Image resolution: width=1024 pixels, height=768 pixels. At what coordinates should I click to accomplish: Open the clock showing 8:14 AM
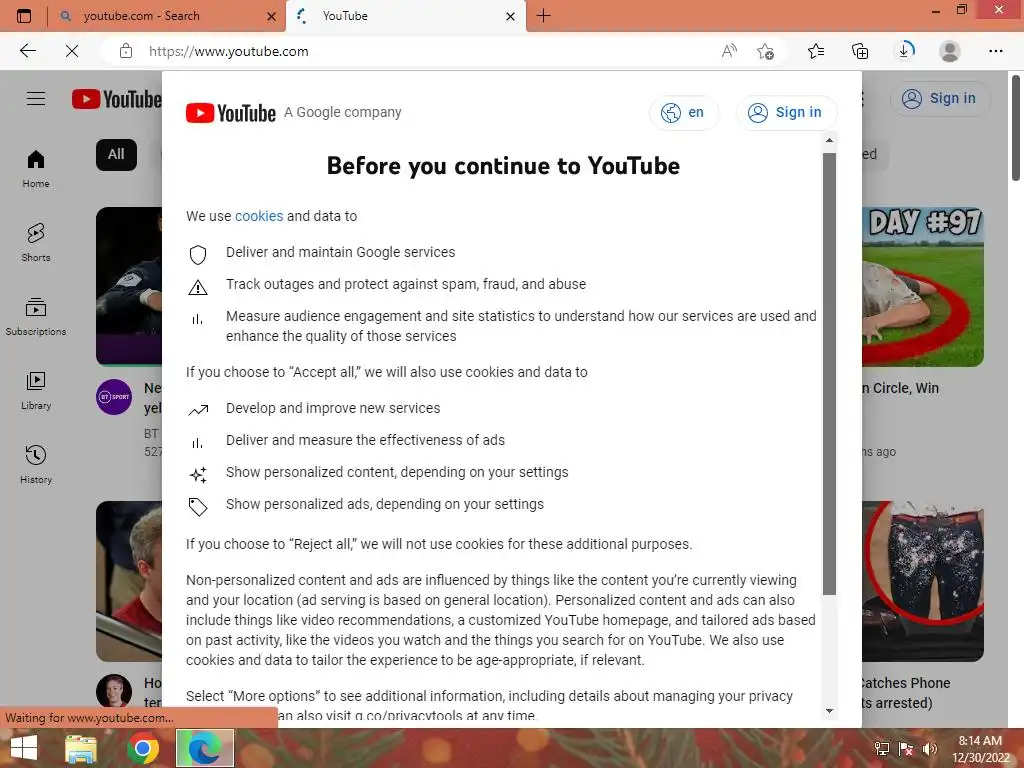pyautogui.click(x=980, y=749)
